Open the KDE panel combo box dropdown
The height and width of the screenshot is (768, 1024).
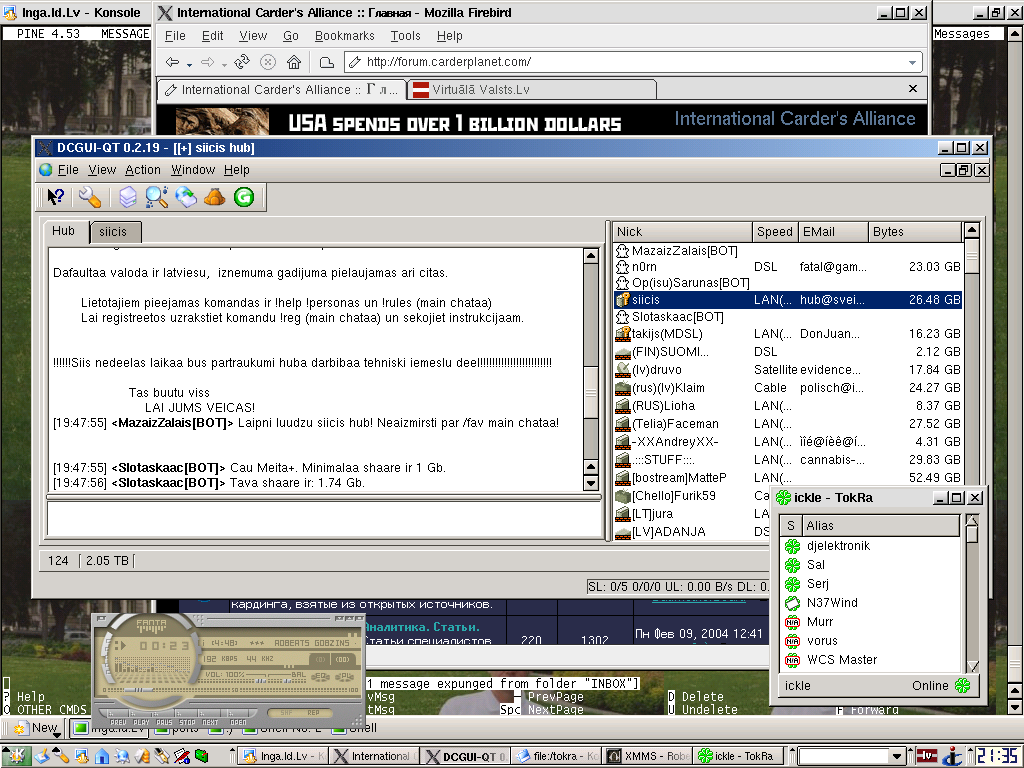point(897,756)
